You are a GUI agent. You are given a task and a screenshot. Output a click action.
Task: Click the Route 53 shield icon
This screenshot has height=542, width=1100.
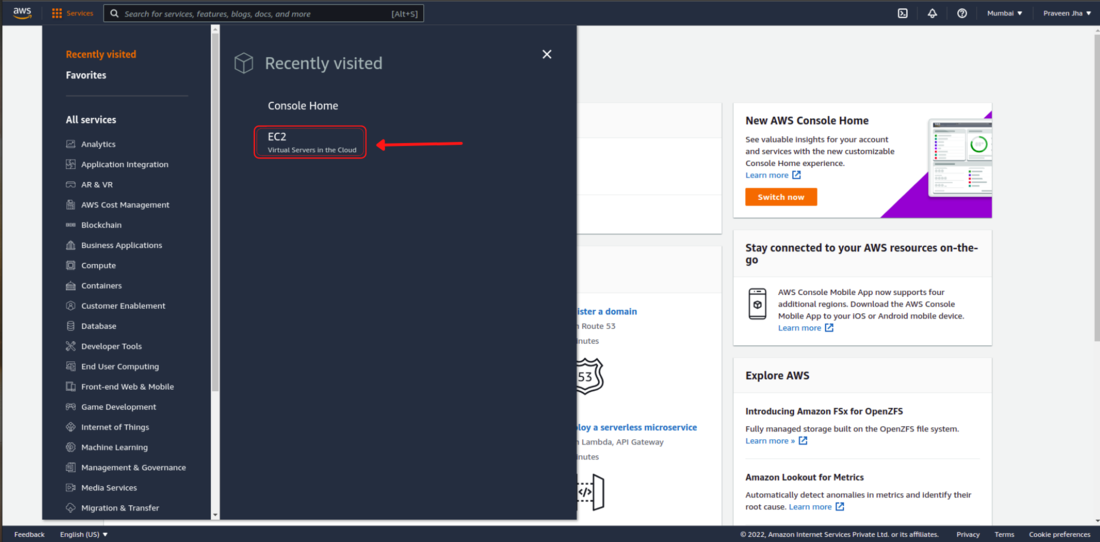588,376
